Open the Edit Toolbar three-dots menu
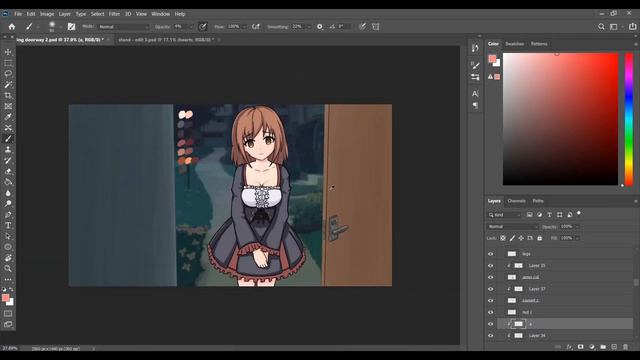 [8, 280]
